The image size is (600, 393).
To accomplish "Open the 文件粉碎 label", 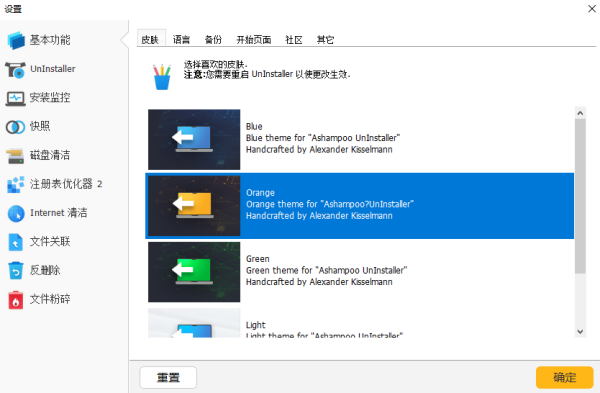I will click(50, 299).
